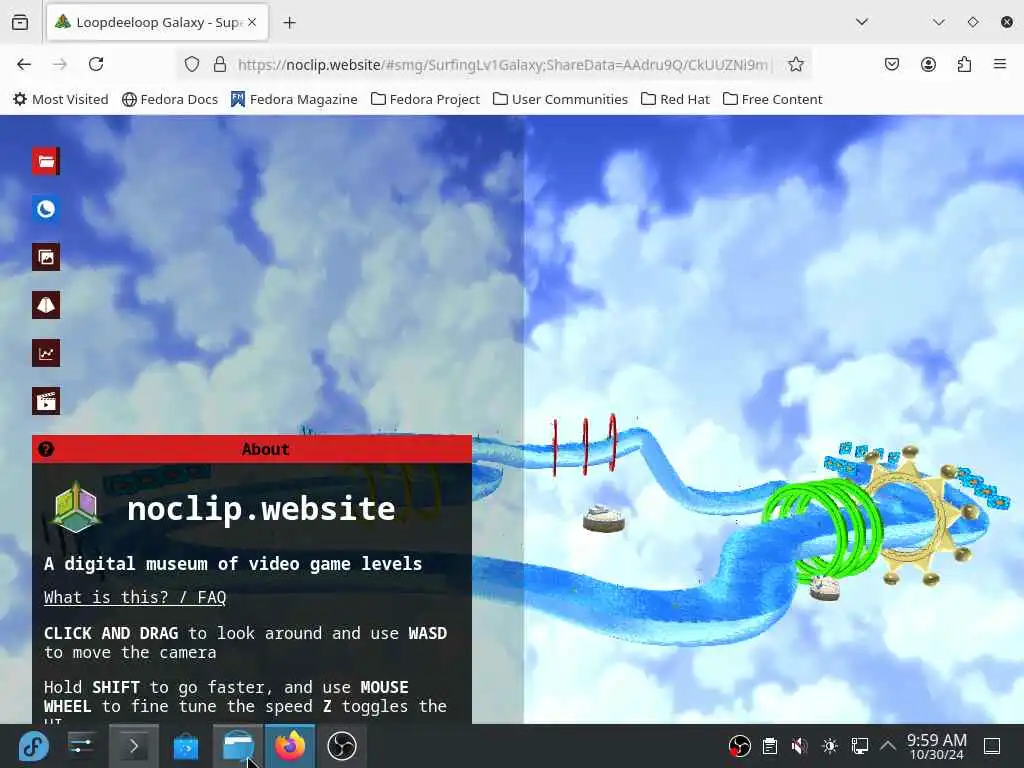Viewport: 1024px width, 768px height.
Task: Expand the hidden system tray icons arrow
Action: coord(888,745)
